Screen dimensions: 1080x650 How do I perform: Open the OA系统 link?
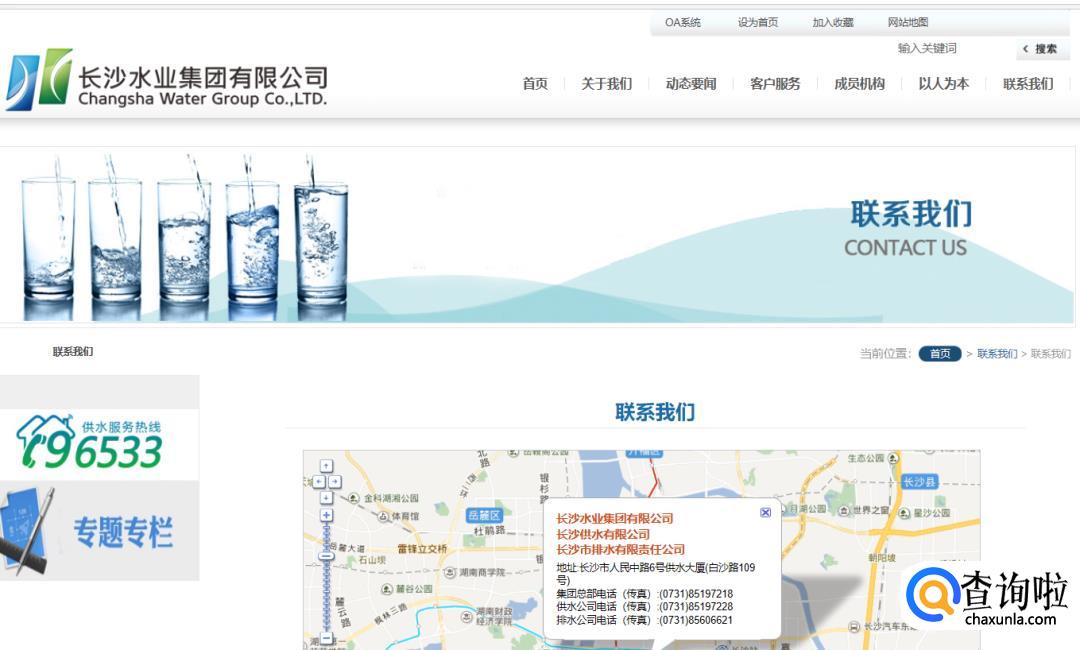(683, 23)
